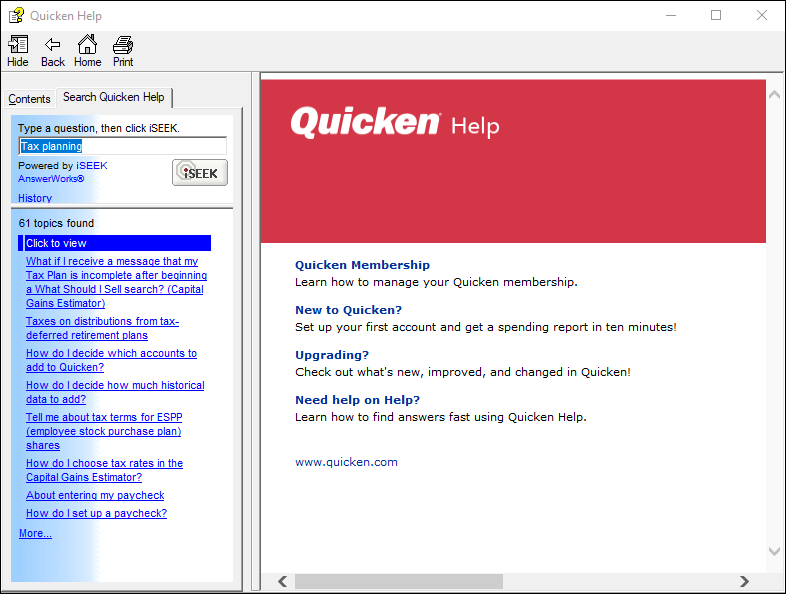
Task: Open About entering my paycheck topic
Action: tap(95, 495)
